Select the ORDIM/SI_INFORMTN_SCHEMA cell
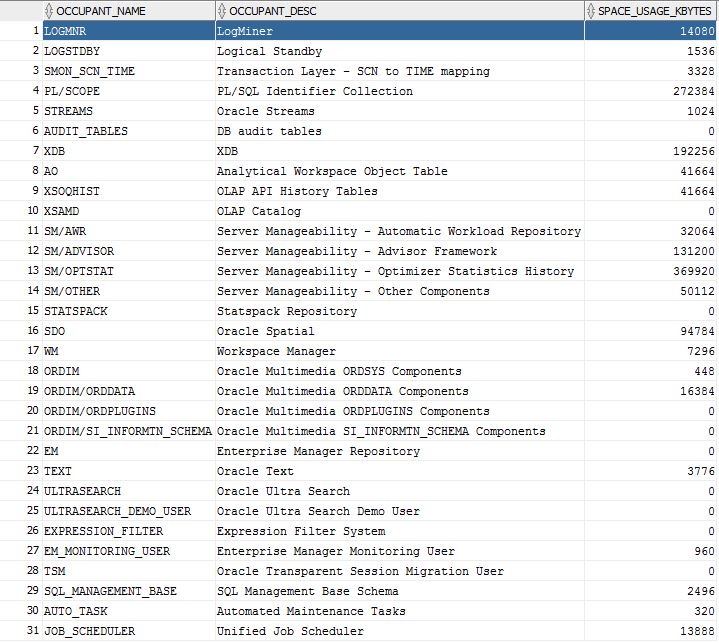719x643 pixels. (129, 431)
